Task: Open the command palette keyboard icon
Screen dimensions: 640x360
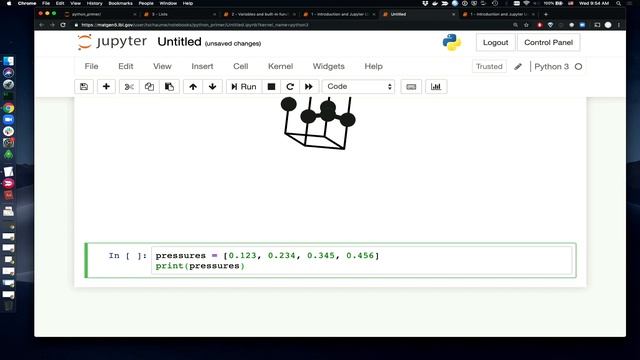Action: click(x=411, y=87)
